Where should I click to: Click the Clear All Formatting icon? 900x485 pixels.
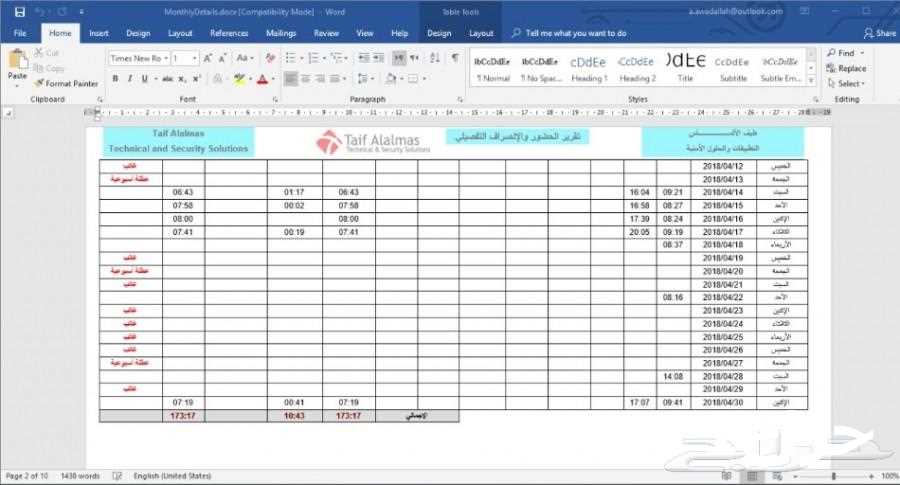point(270,58)
